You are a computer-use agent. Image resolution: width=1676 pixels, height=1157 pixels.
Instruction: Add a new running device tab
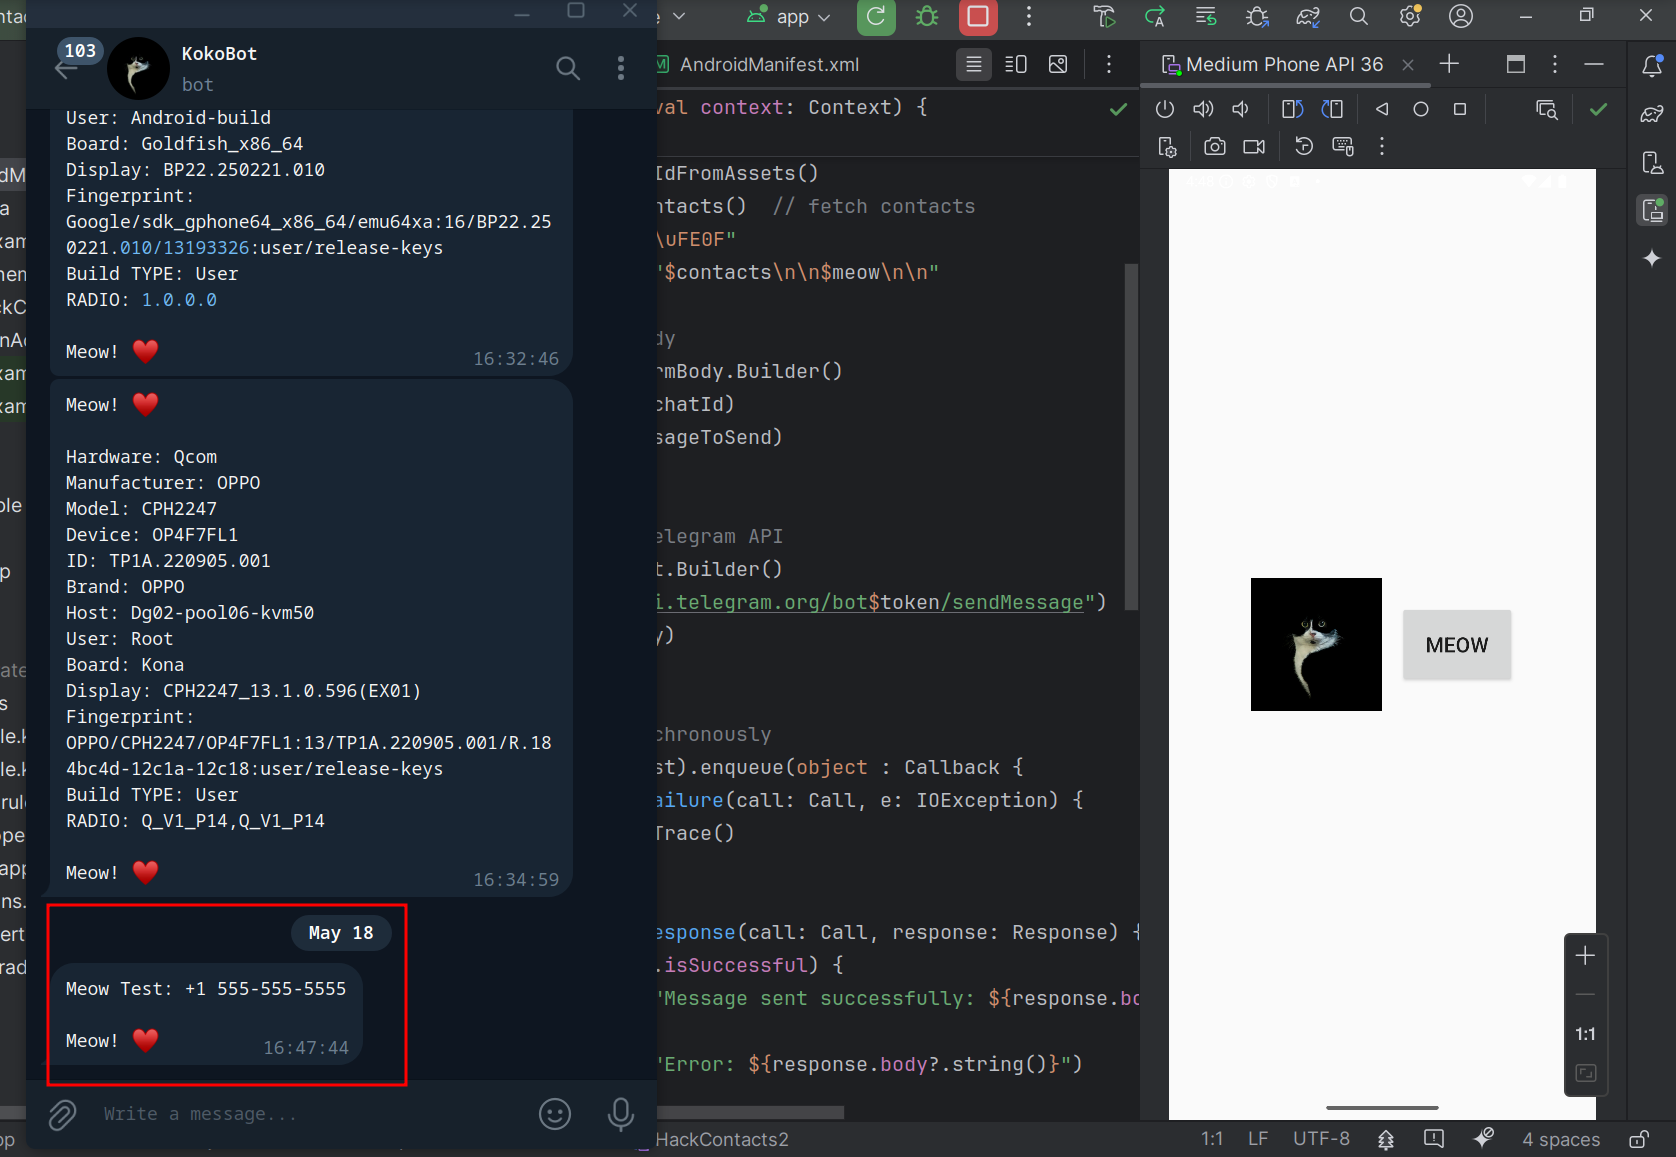pyautogui.click(x=1449, y=64)
